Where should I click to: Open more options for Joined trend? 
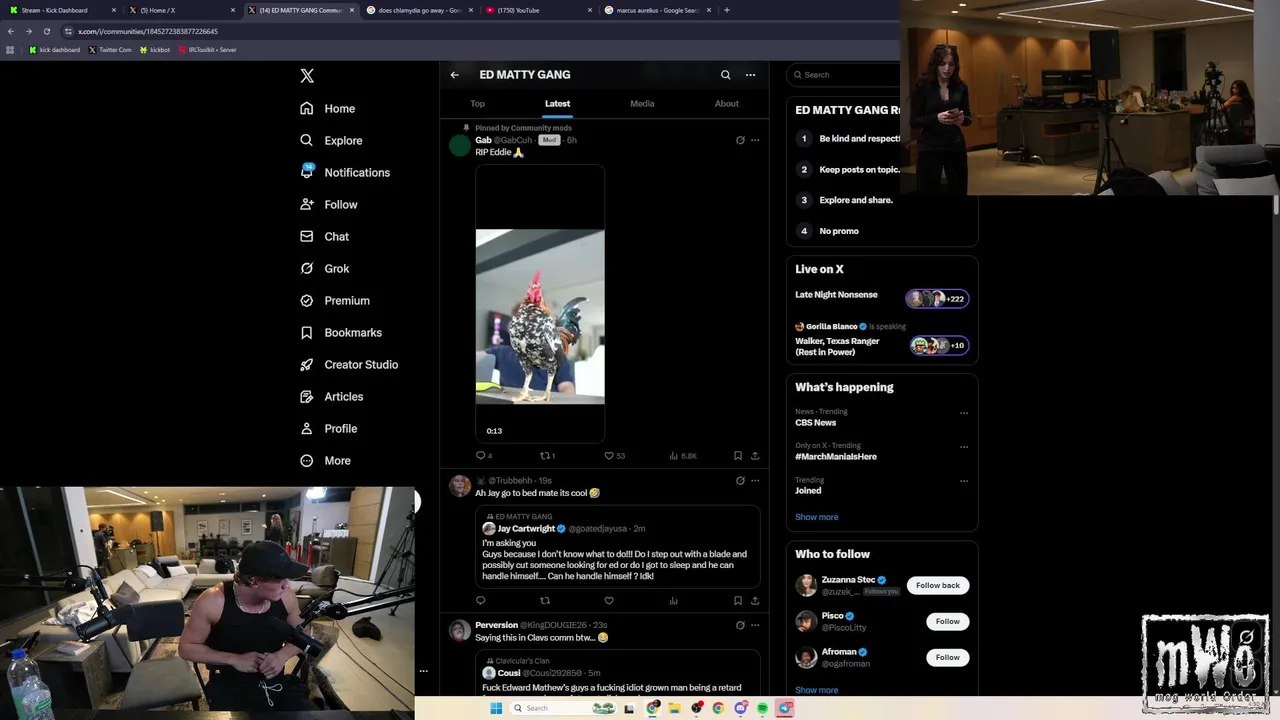pos(964,481)
